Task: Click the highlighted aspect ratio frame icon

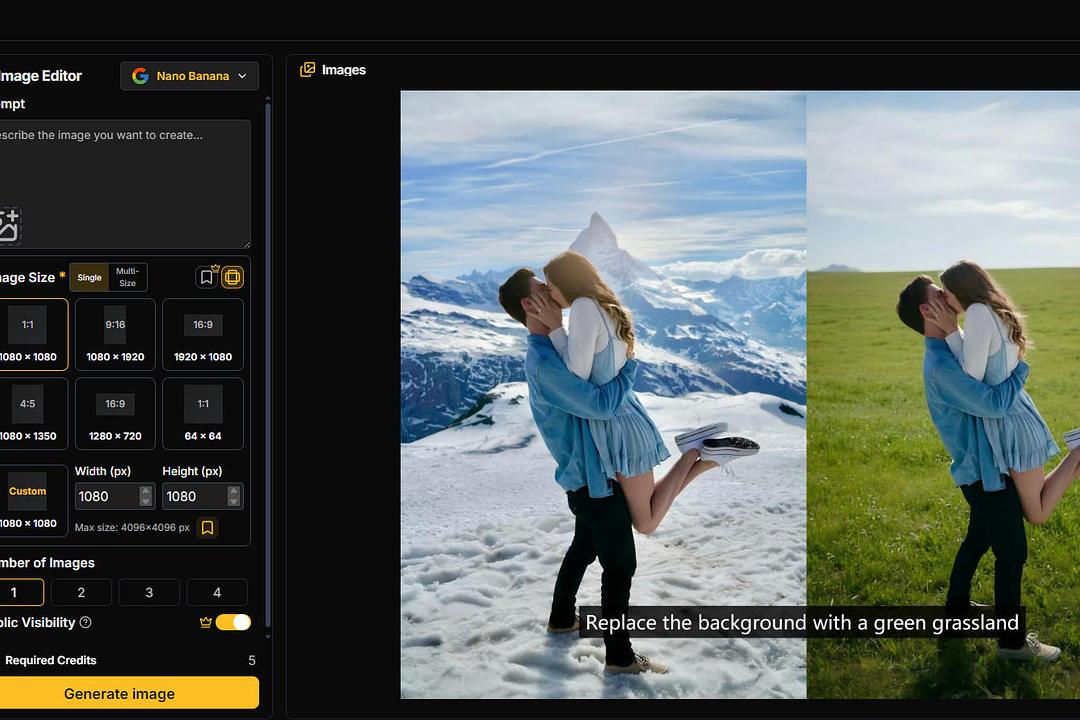Action: click(x=232, y=277)
